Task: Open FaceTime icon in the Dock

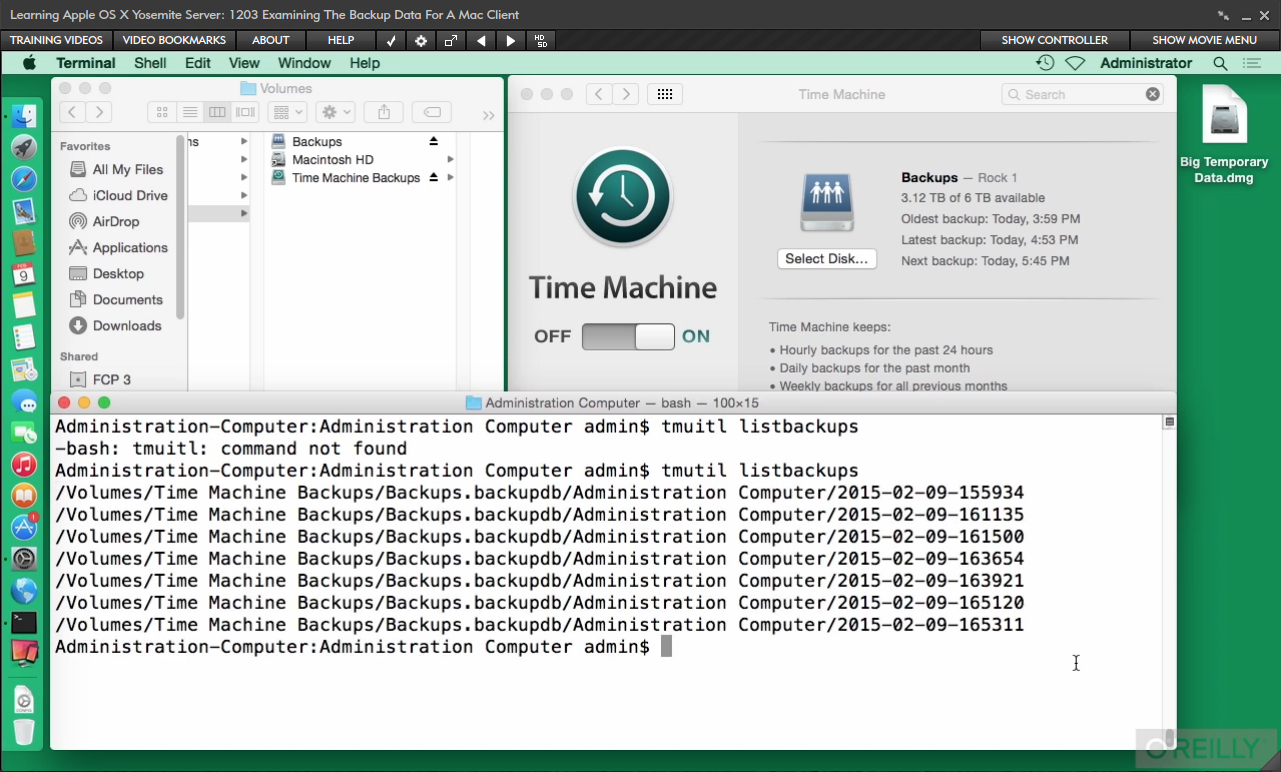Action: [x=24, y=433]
